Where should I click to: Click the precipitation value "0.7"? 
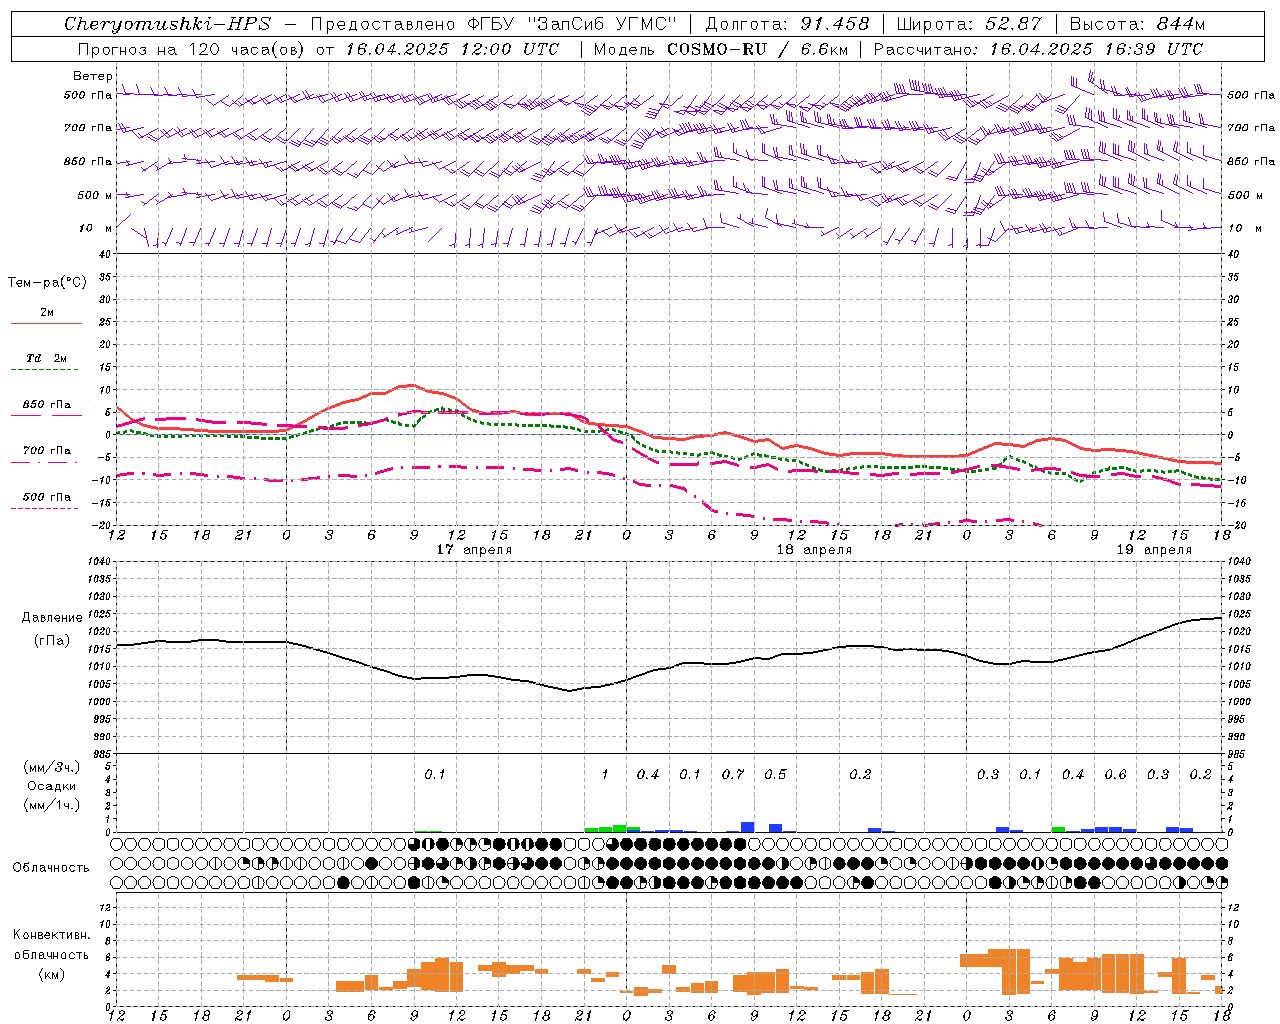[733, 774]
